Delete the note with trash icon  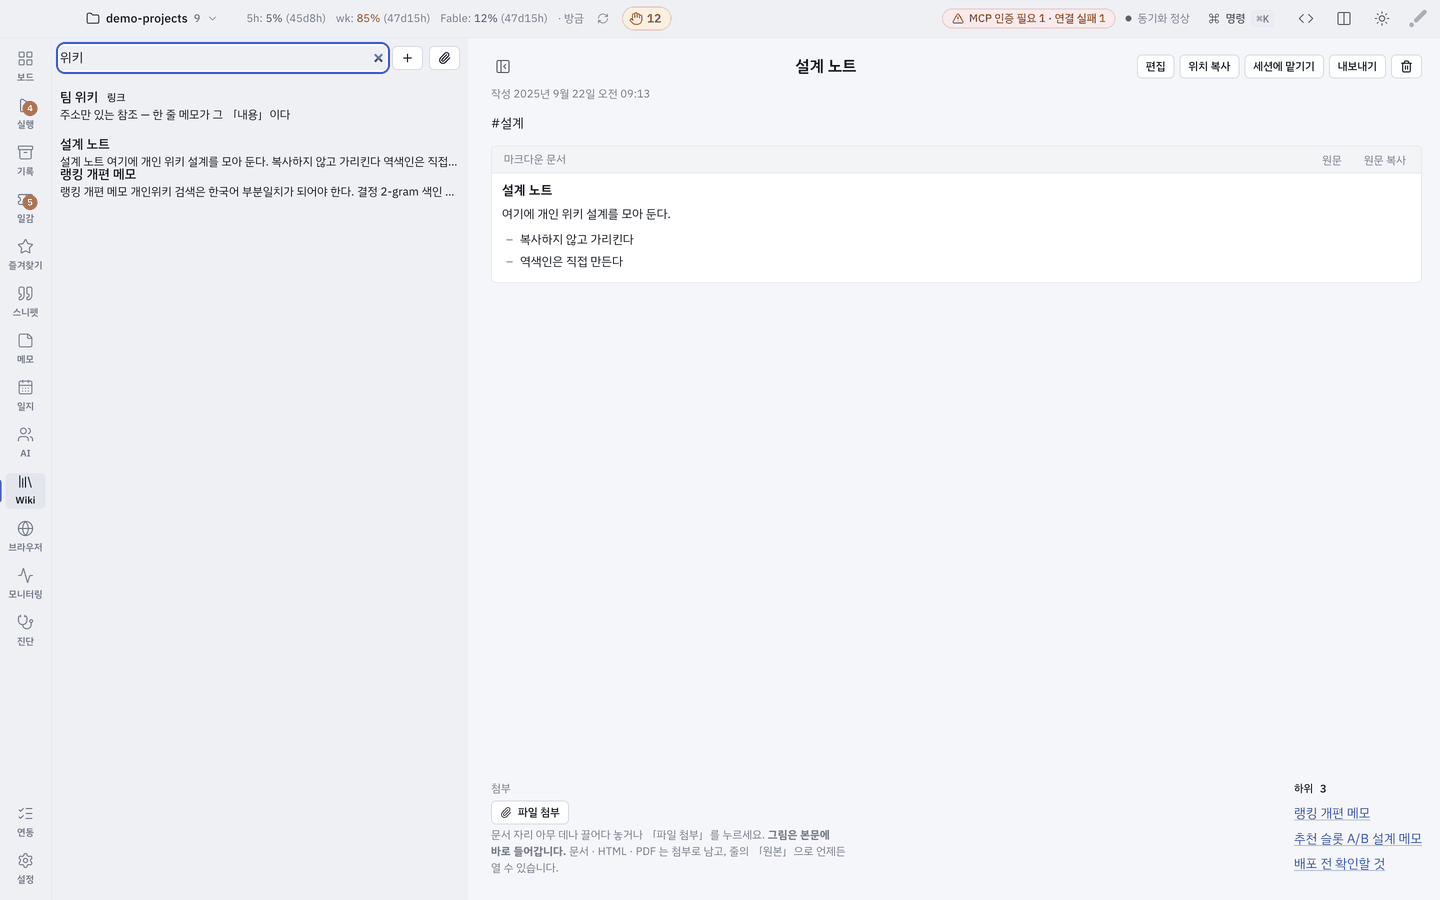pyautogui.click(x=1406, y=66)
